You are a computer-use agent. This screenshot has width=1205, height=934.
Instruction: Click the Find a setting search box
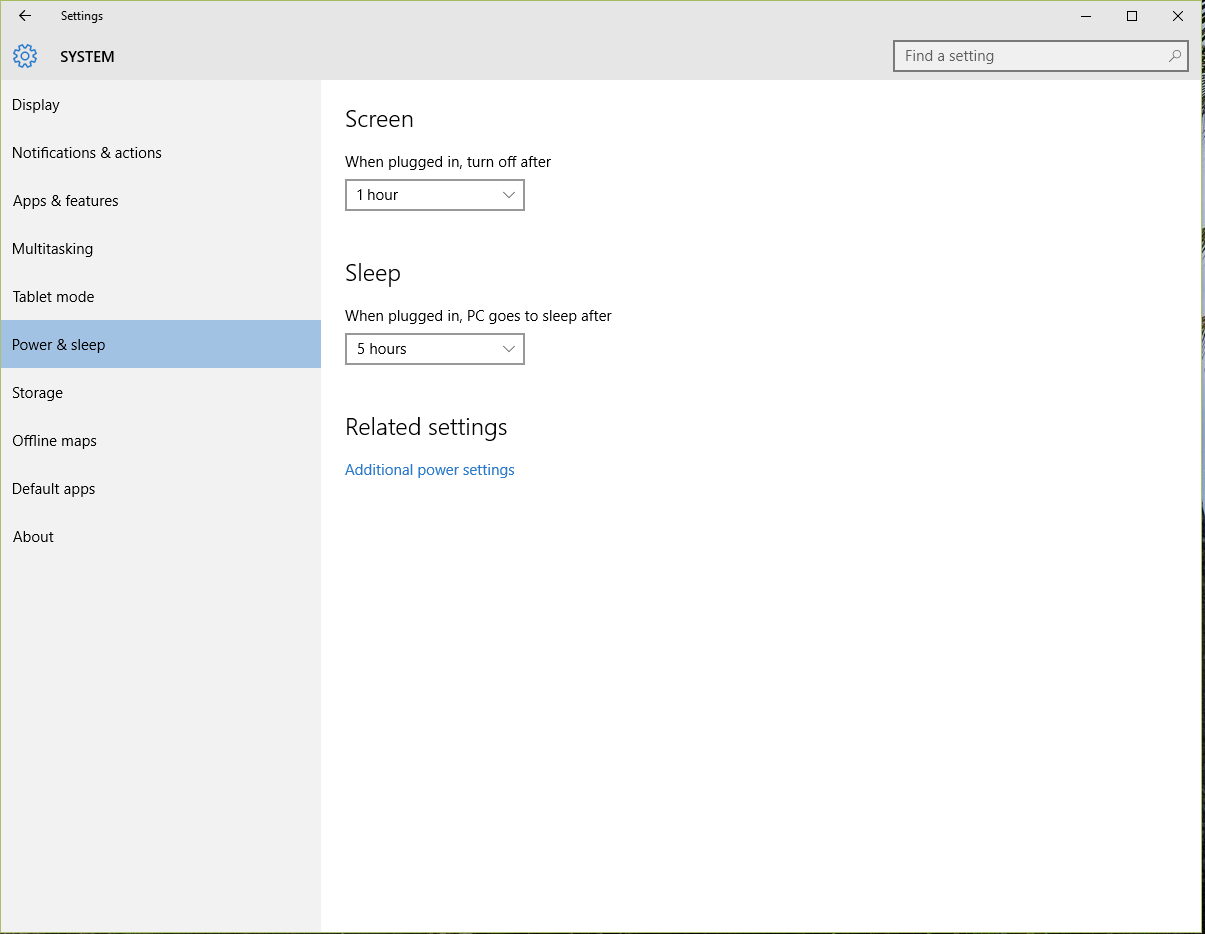pyautogui.click(x=1030, y=56)
